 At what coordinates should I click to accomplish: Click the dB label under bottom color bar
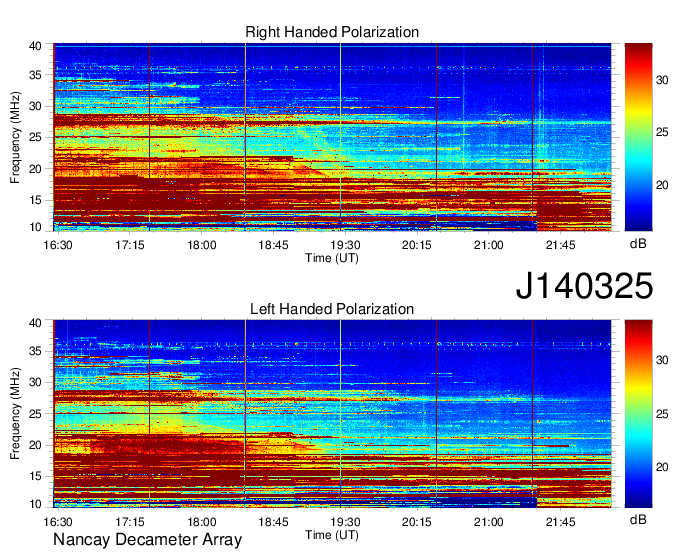[x=638, y=519]
